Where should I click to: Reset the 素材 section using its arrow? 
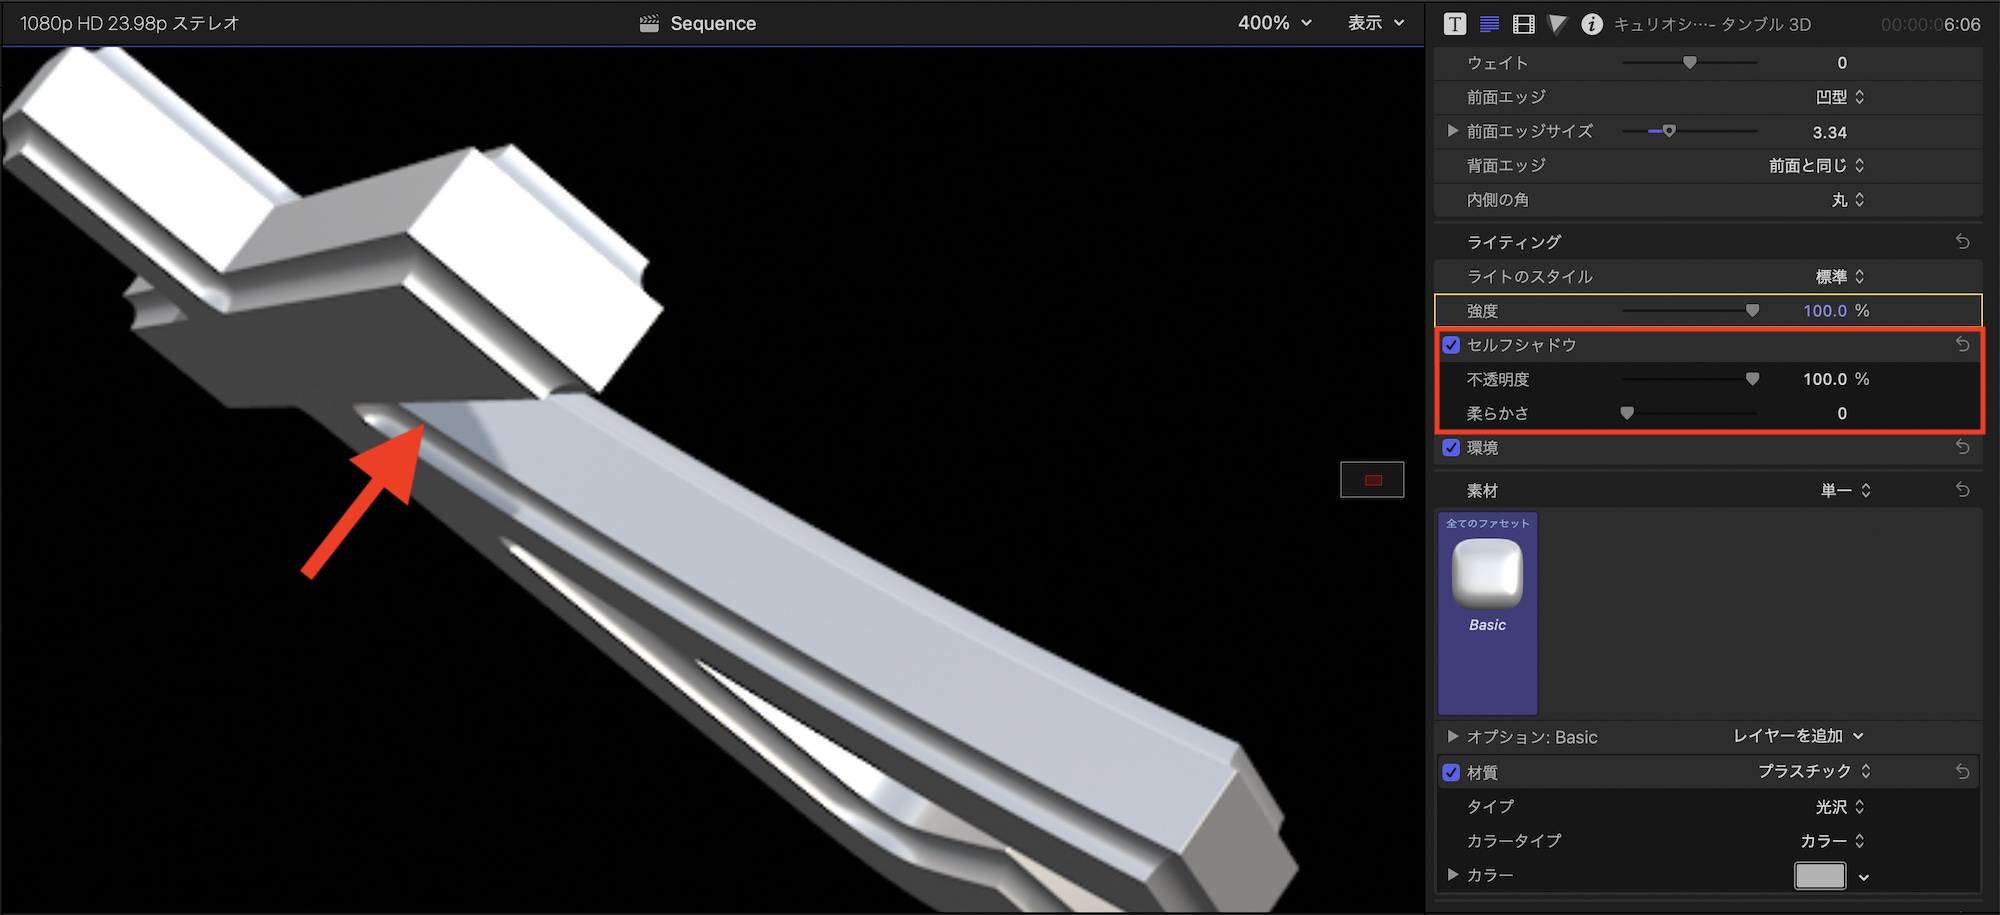pos(1962,490)
